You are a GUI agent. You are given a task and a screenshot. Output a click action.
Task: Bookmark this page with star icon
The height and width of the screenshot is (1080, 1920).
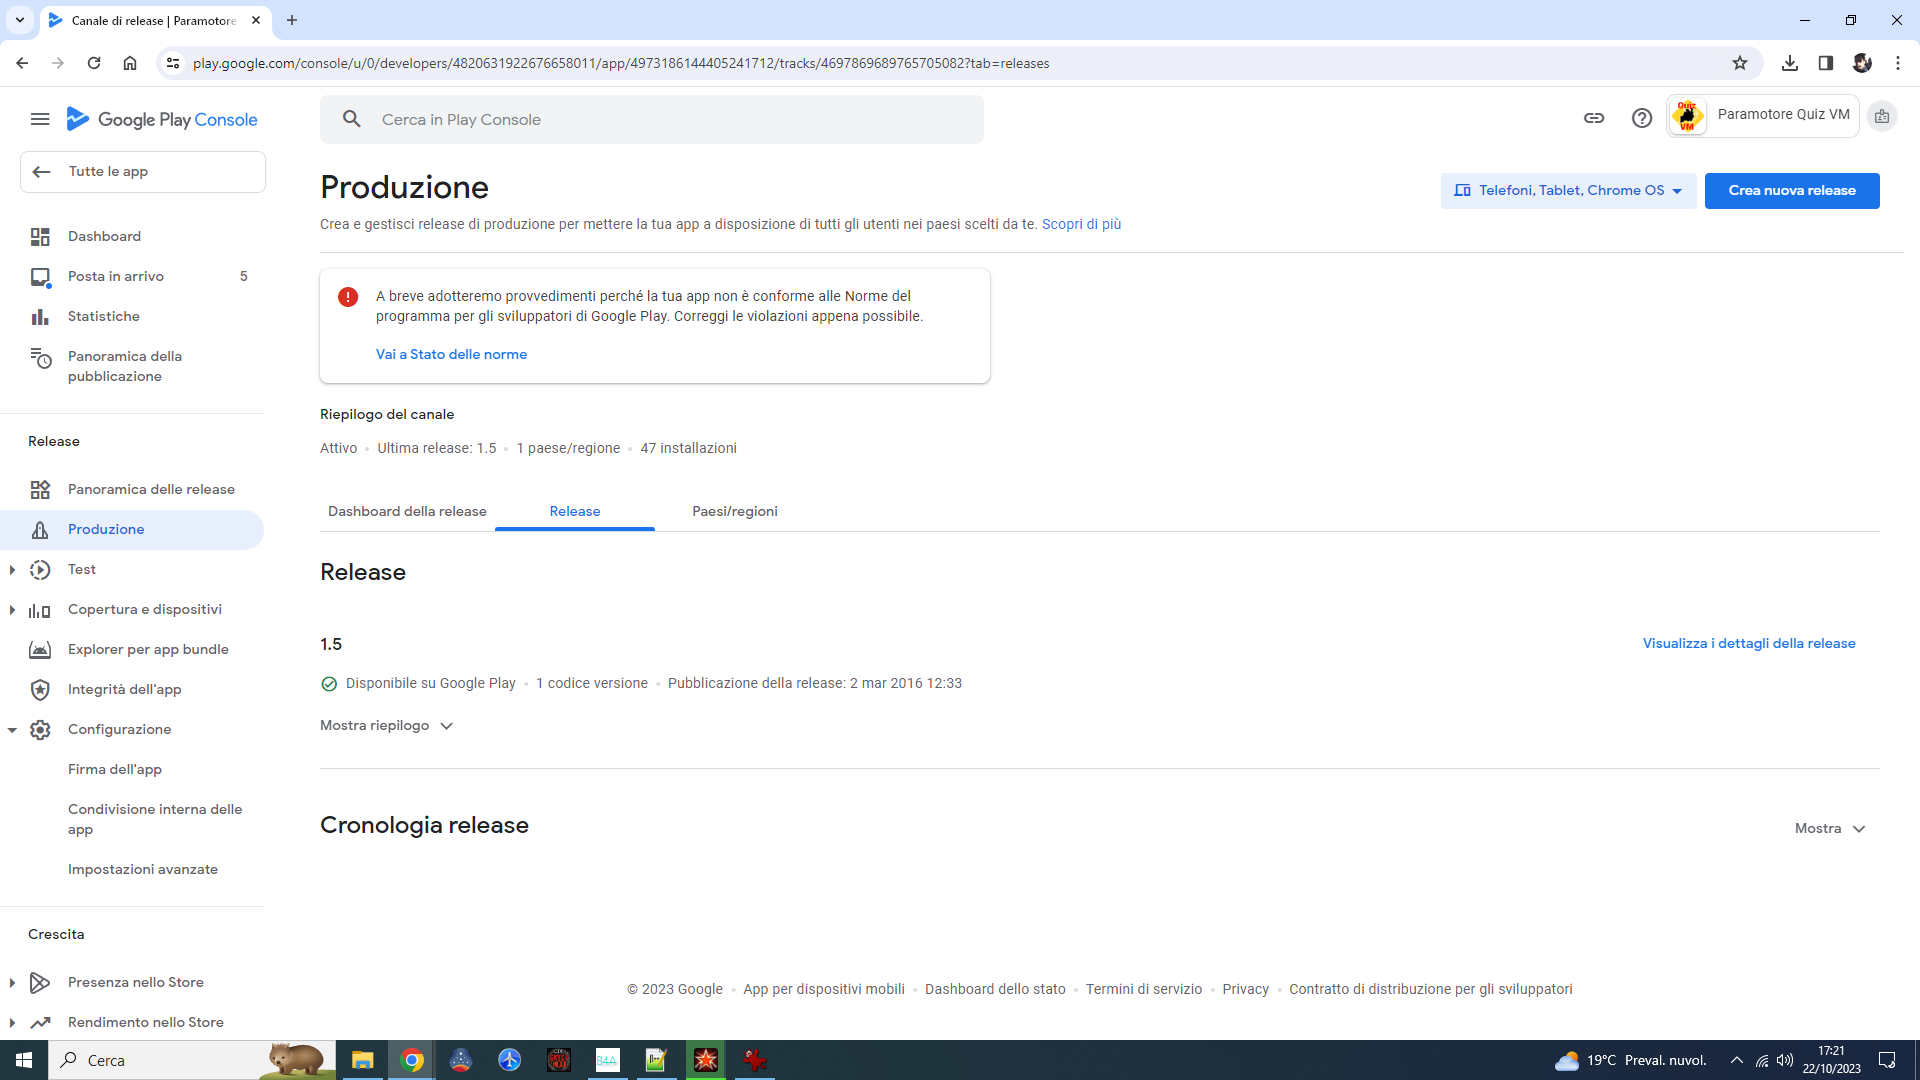[1740, 63]
